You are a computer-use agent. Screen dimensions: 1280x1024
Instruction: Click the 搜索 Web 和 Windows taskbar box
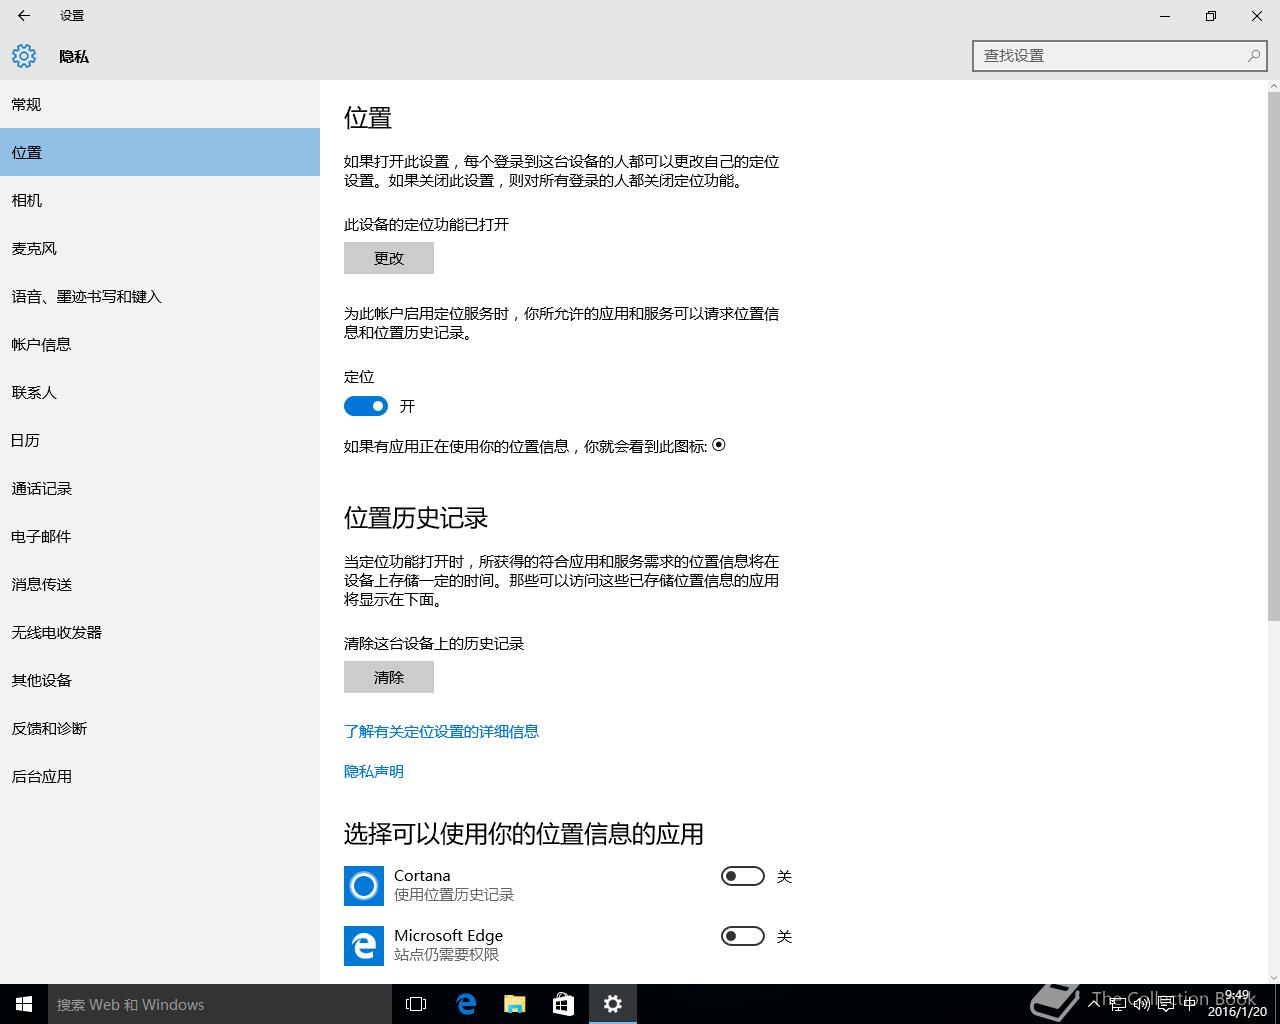tap(220, 1004)
